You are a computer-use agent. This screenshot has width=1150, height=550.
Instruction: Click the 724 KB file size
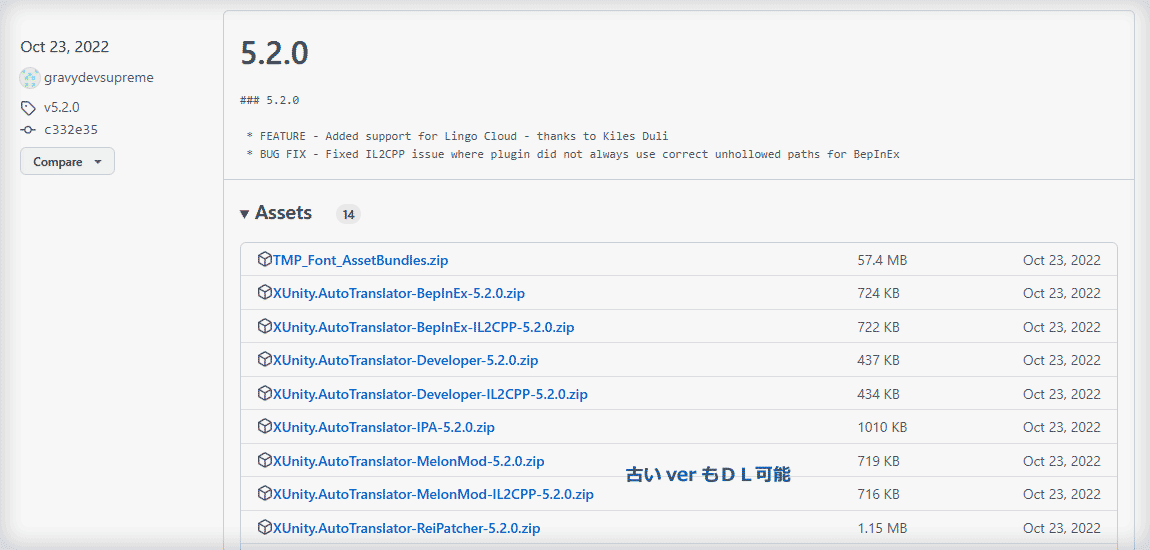coord(879,293)
